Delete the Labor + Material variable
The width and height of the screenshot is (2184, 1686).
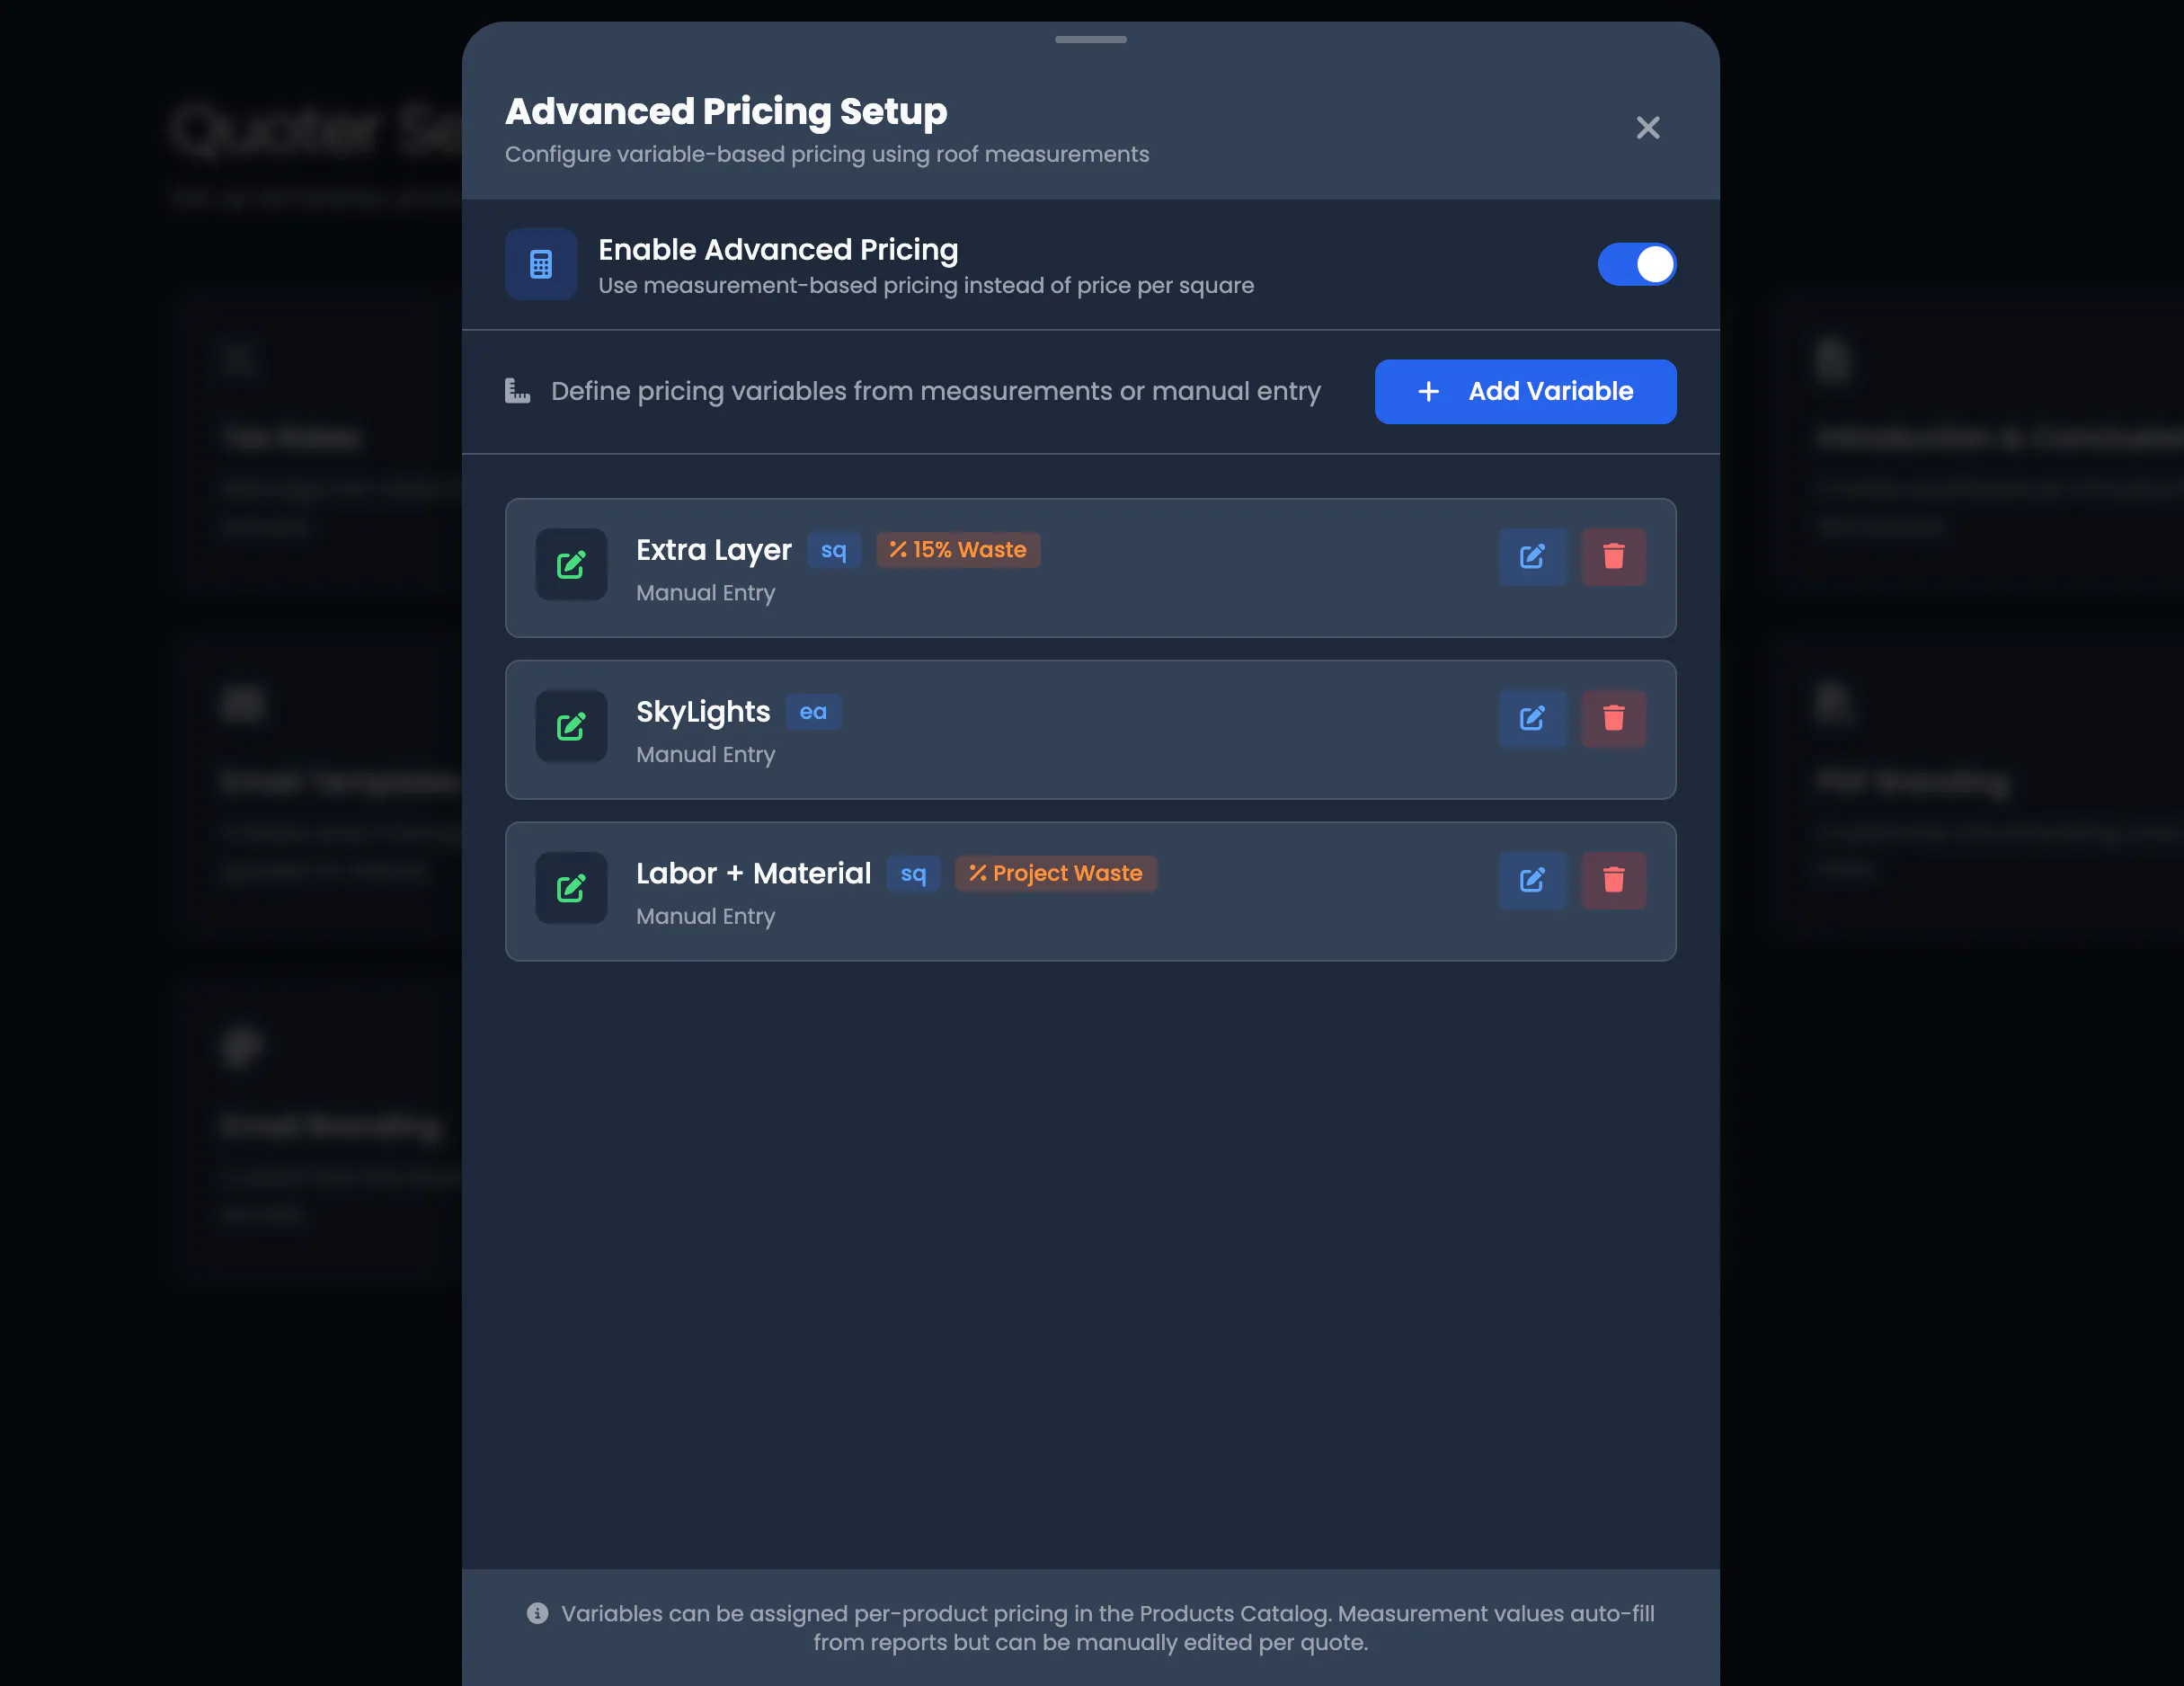pos(1613,880)
